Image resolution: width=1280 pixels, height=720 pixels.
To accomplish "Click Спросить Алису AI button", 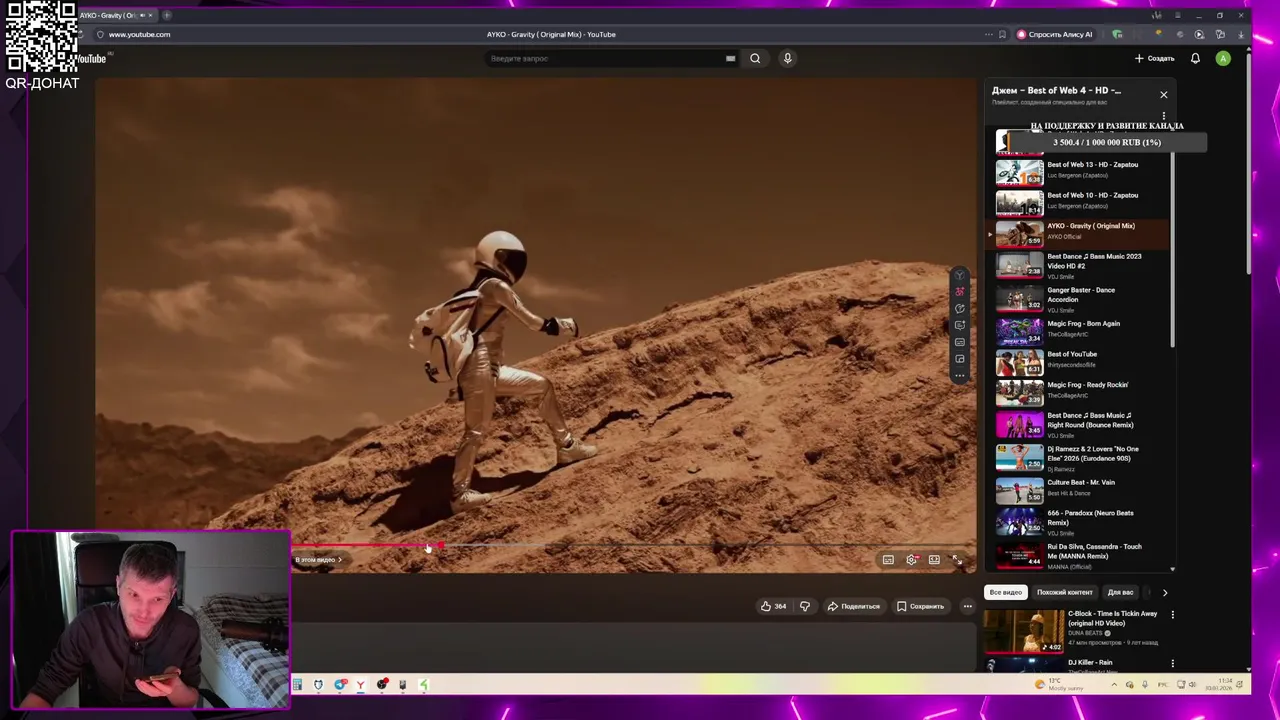I will (1054, 34).
